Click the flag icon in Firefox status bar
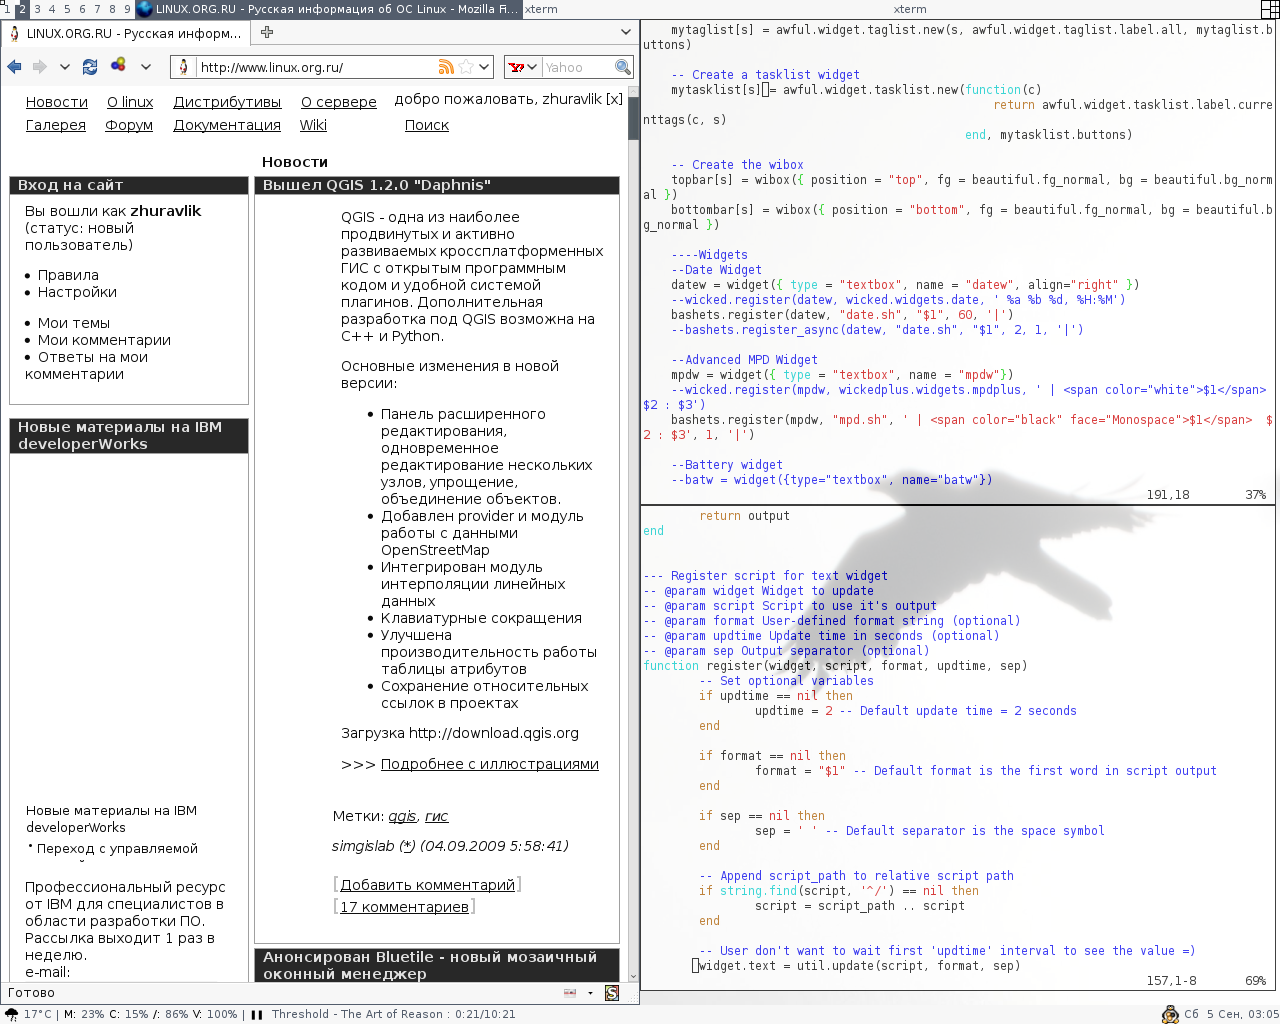This screenshot has width=1280, height=1024. coord(570,993)
